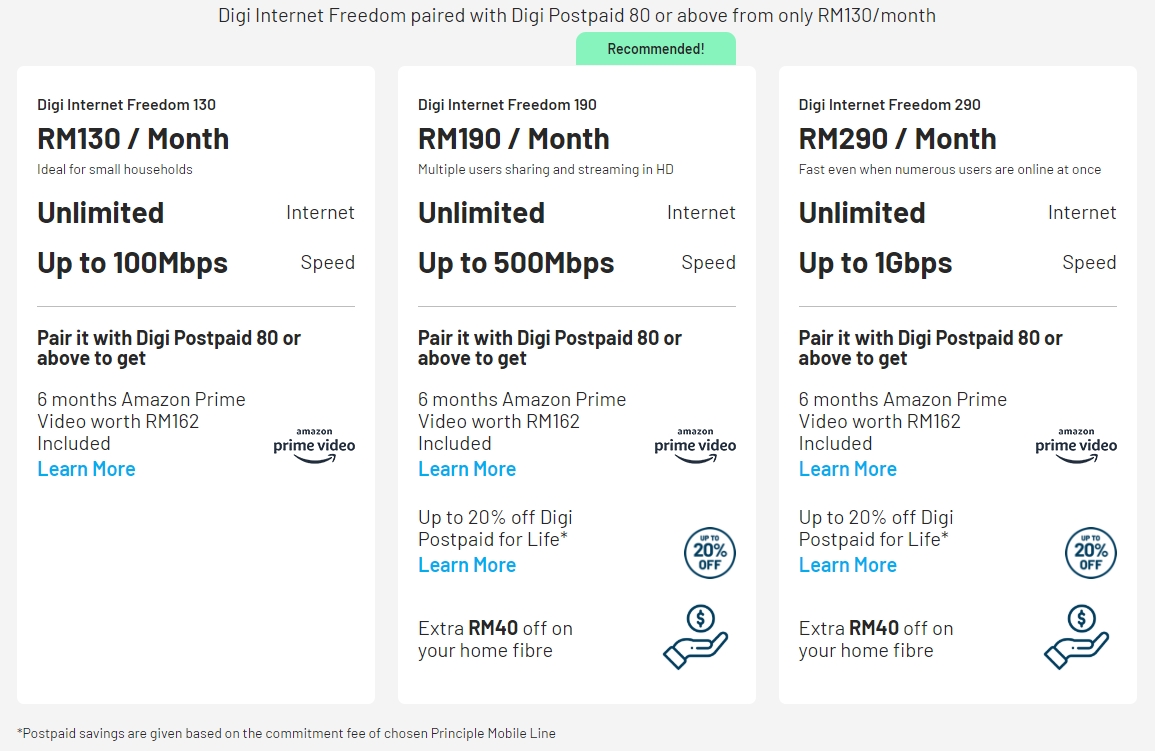Open Learn More for Prime Video in Freedom 290

click(x=848, y=469)
